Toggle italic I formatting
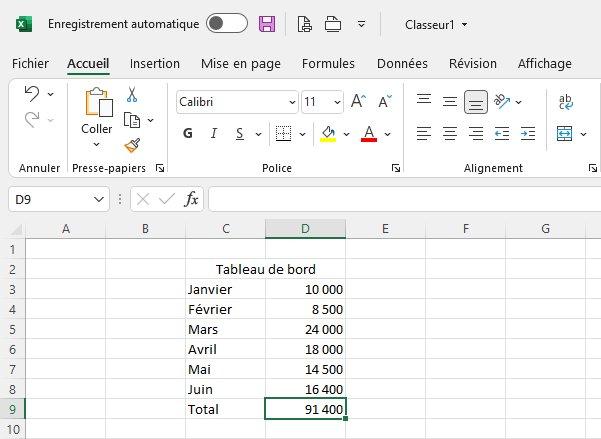Screen dimensions: 601x439 (x=213, y=133)
